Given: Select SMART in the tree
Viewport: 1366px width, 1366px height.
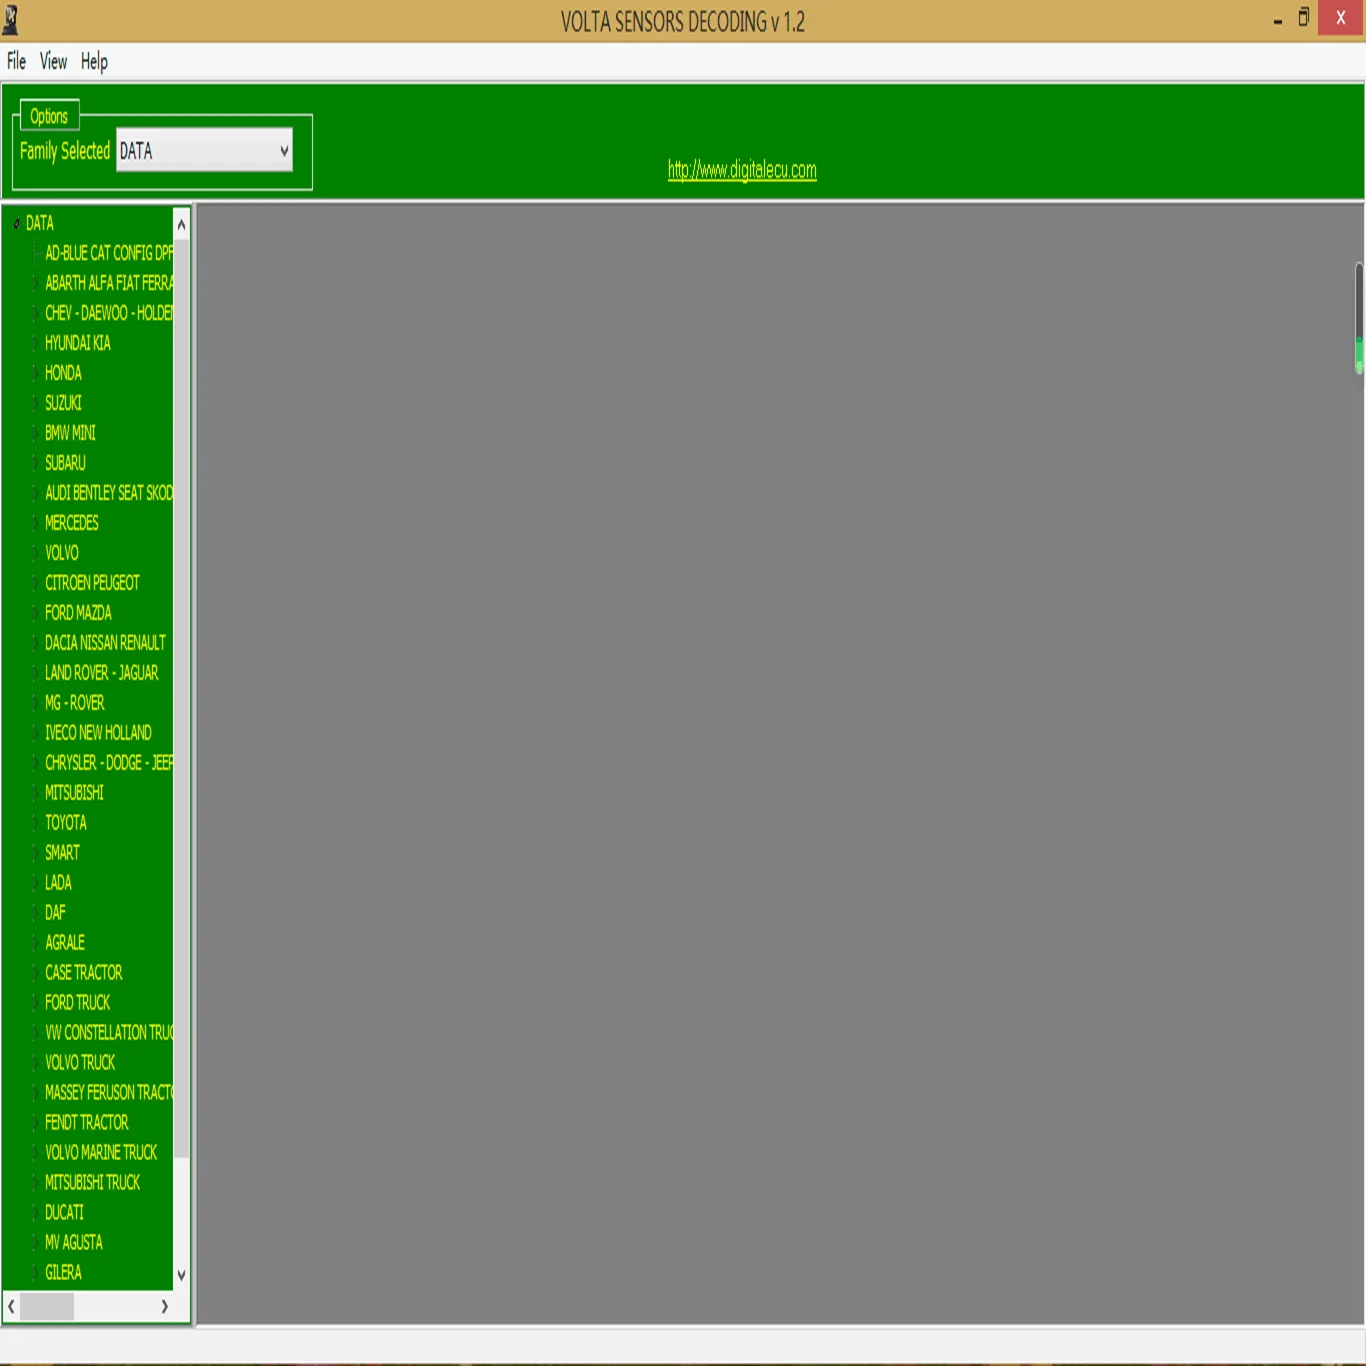Looking at the screenshot, I should click(x=62, y=853).
